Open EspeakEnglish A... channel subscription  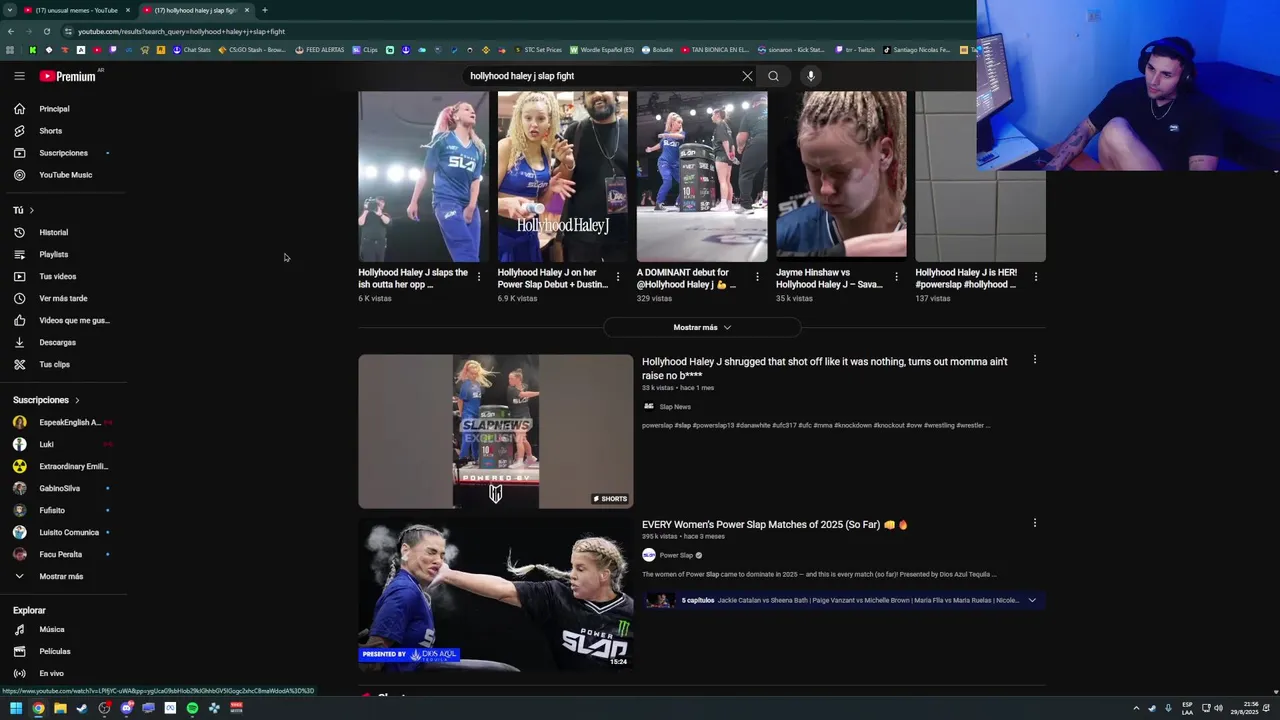63,422
